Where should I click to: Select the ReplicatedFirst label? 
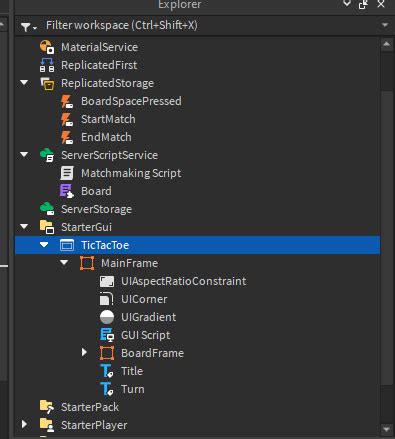99,65
